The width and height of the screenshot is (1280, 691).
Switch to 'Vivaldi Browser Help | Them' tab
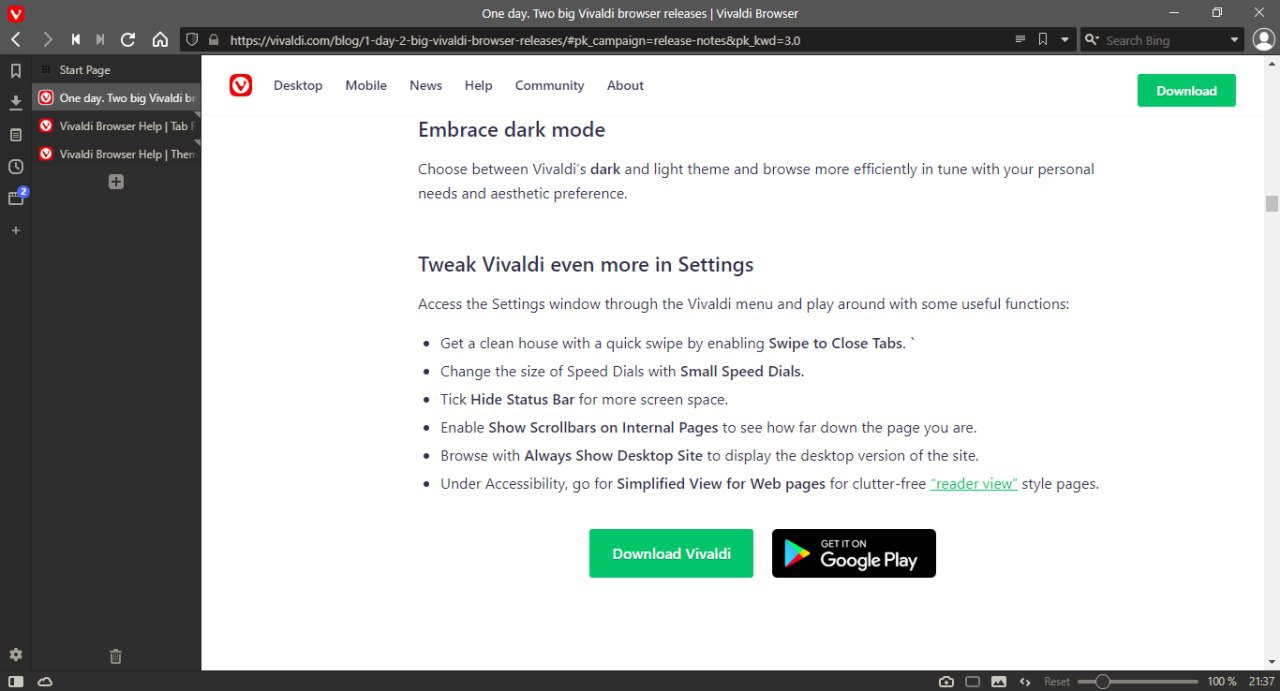point(116,154)
